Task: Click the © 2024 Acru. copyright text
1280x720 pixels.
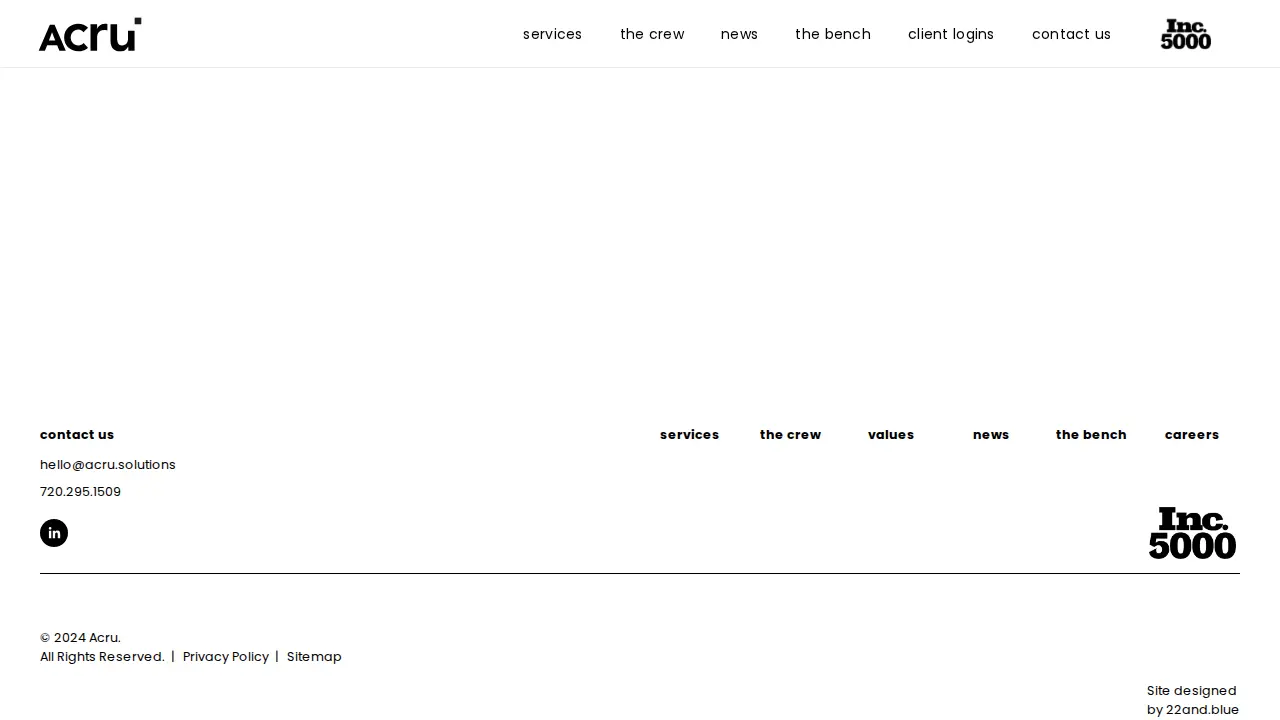Action: pos(80,638)
